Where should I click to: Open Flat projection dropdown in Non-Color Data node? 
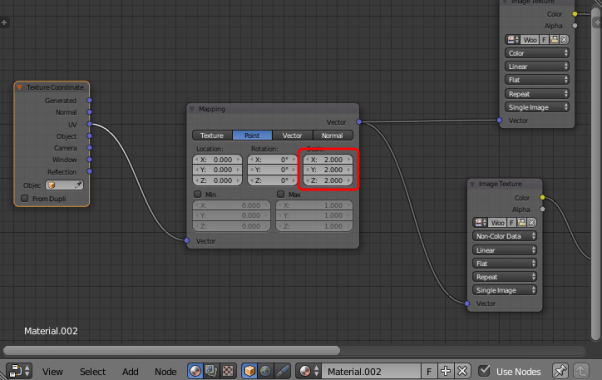click(504, 263)
